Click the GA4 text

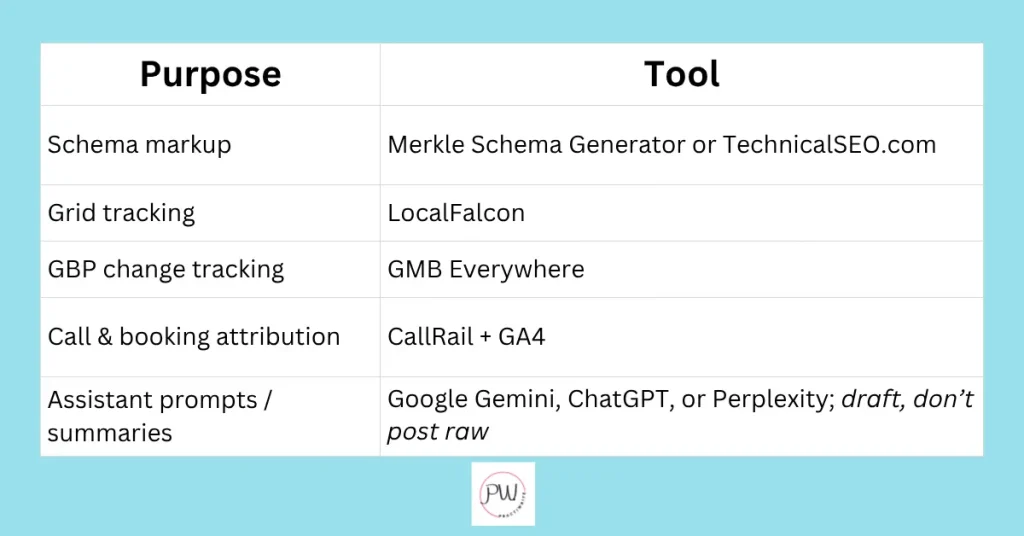click(523, 337)
